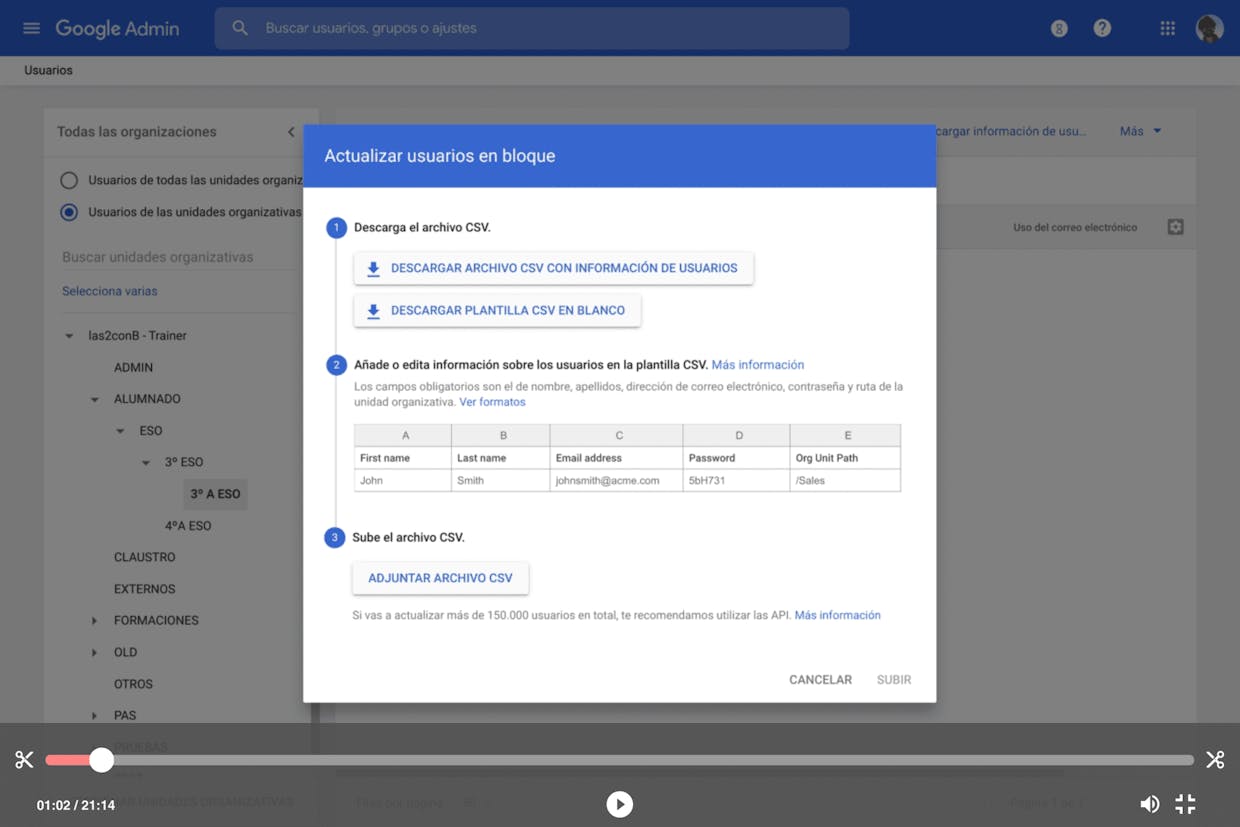Click the 'Last name' header cell
This screenshot has width=1240, height=827.
point(500,458)
